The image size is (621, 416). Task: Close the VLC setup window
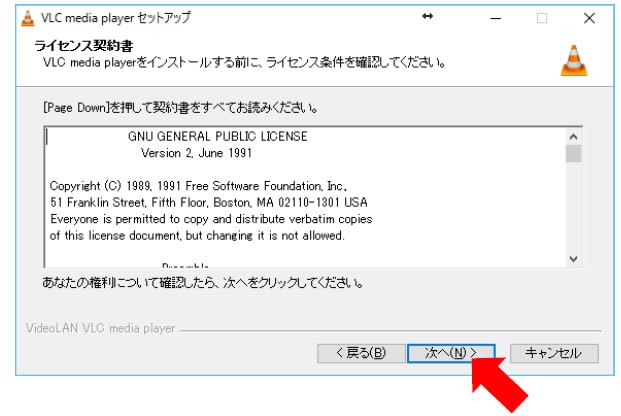point(589,18)
